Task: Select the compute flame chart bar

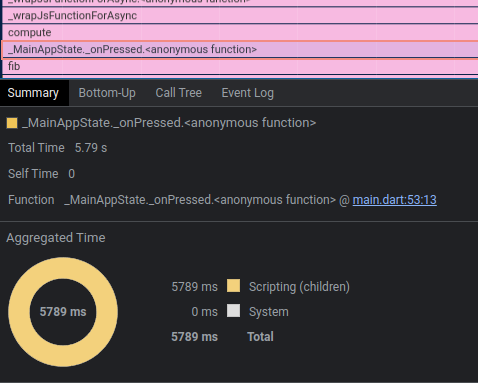Action: 240,32
